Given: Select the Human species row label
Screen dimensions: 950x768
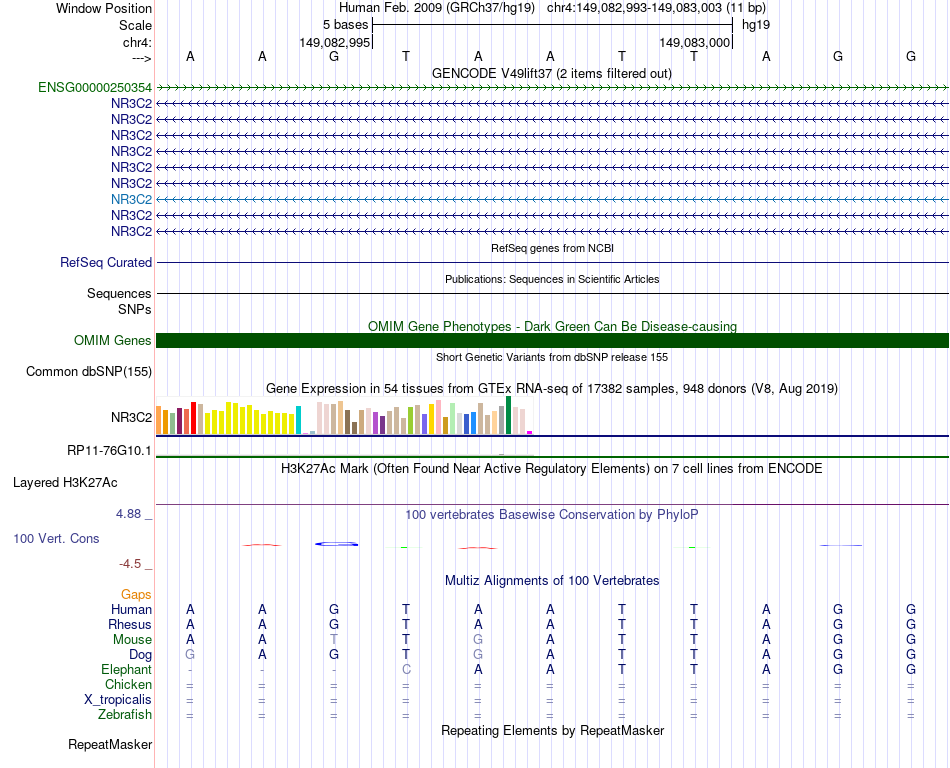Looking at the screenshot, I should 131,609.
